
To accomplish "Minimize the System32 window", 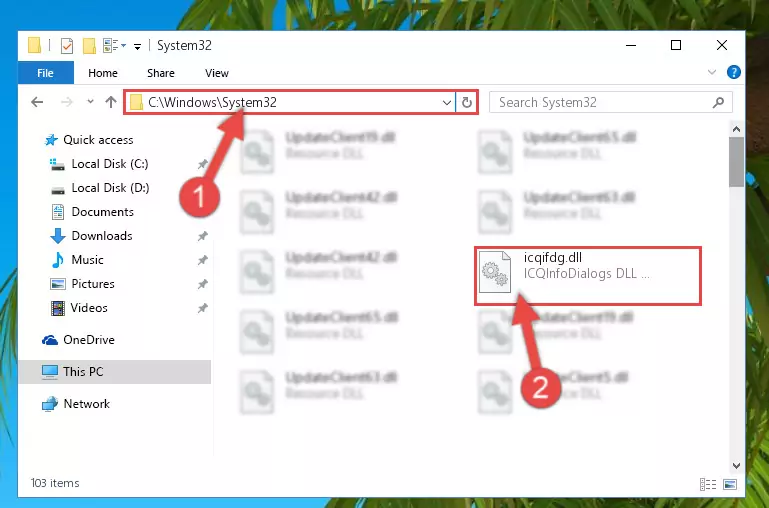I will click(x=631, y=46).
